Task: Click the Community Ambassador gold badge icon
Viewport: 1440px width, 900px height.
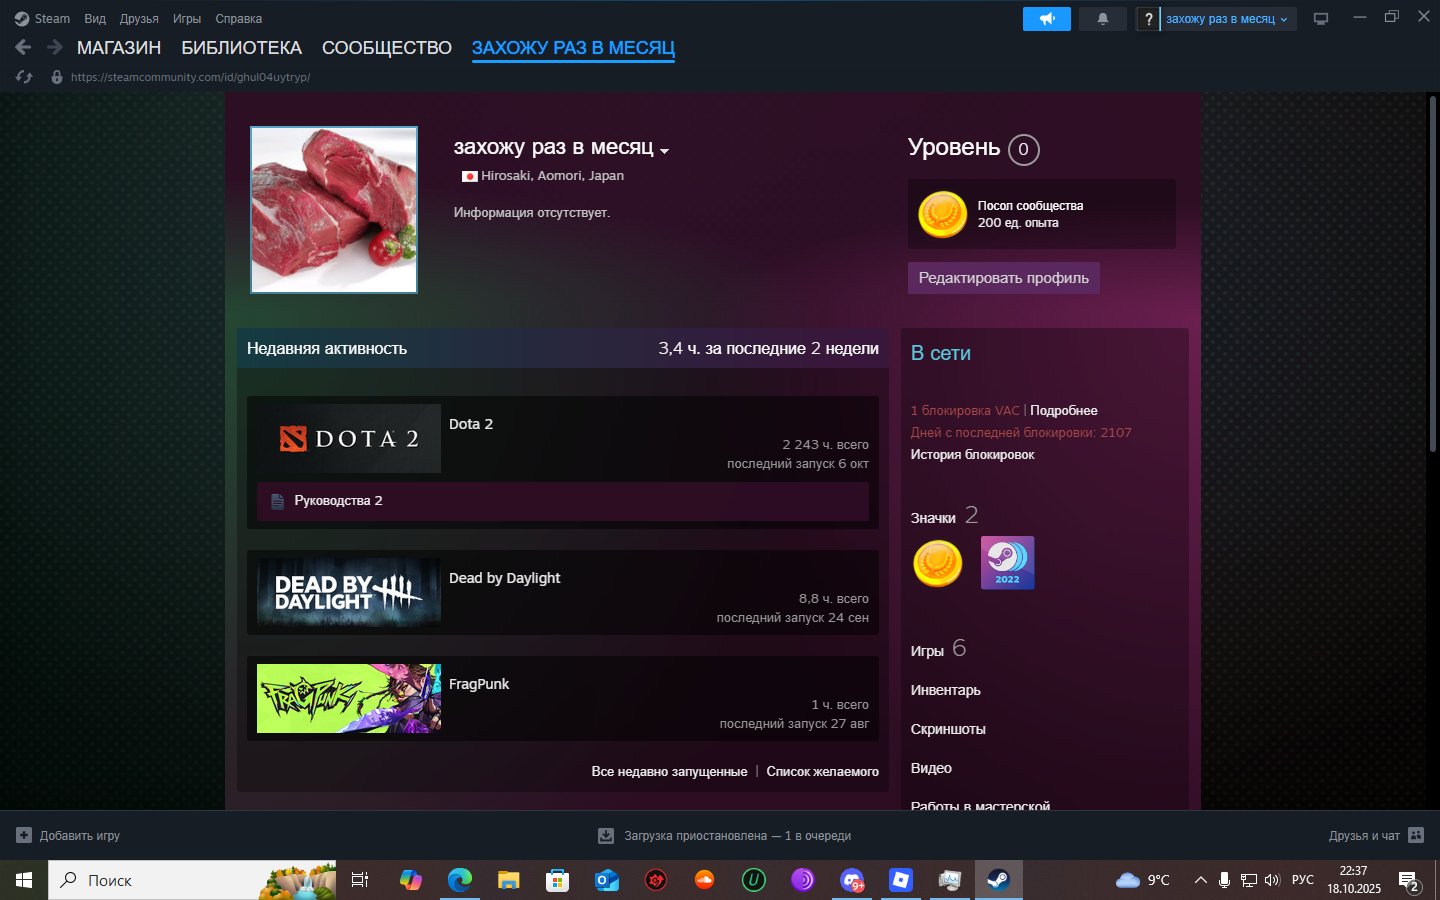Action: [x=938, y=563]
